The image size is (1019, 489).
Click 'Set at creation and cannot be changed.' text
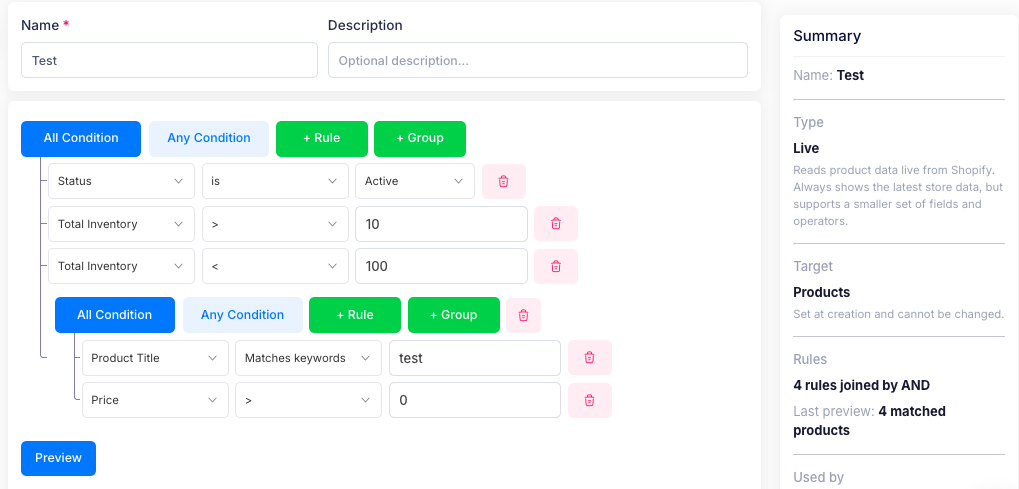[899, 314]
